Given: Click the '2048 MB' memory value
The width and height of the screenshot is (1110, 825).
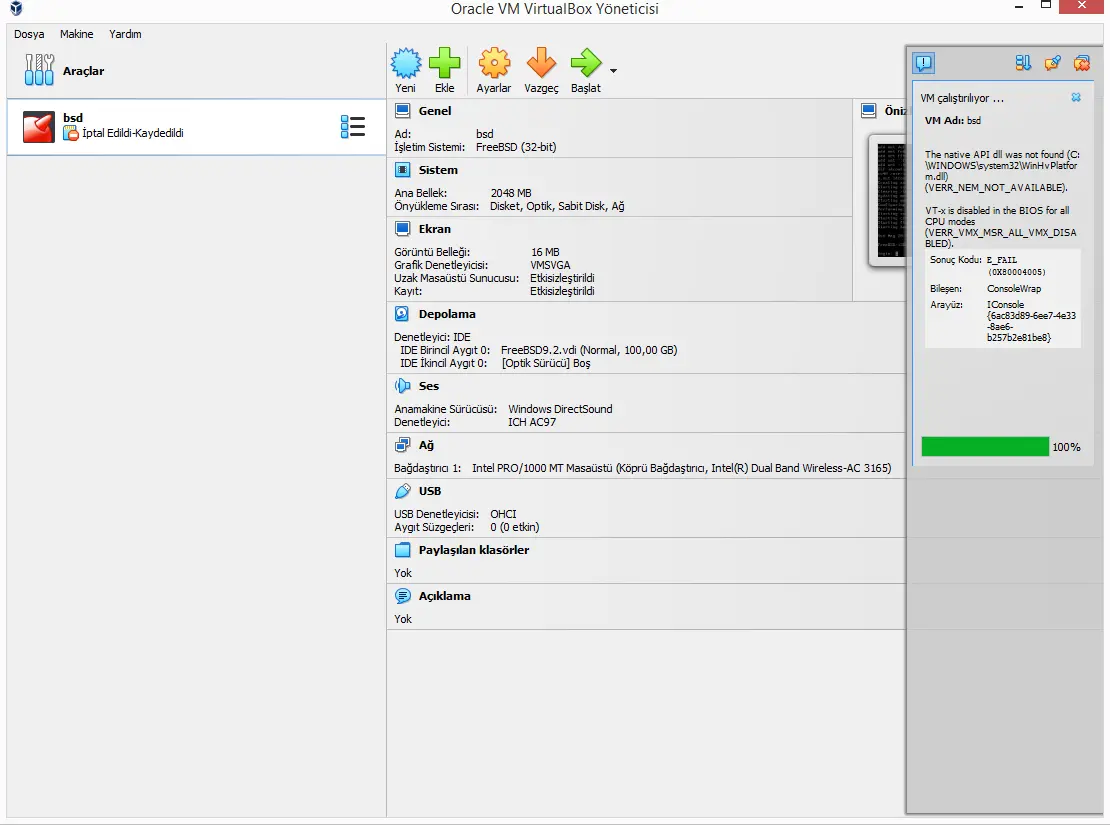Looking at the screenshot, I should (x=511, y=193).
